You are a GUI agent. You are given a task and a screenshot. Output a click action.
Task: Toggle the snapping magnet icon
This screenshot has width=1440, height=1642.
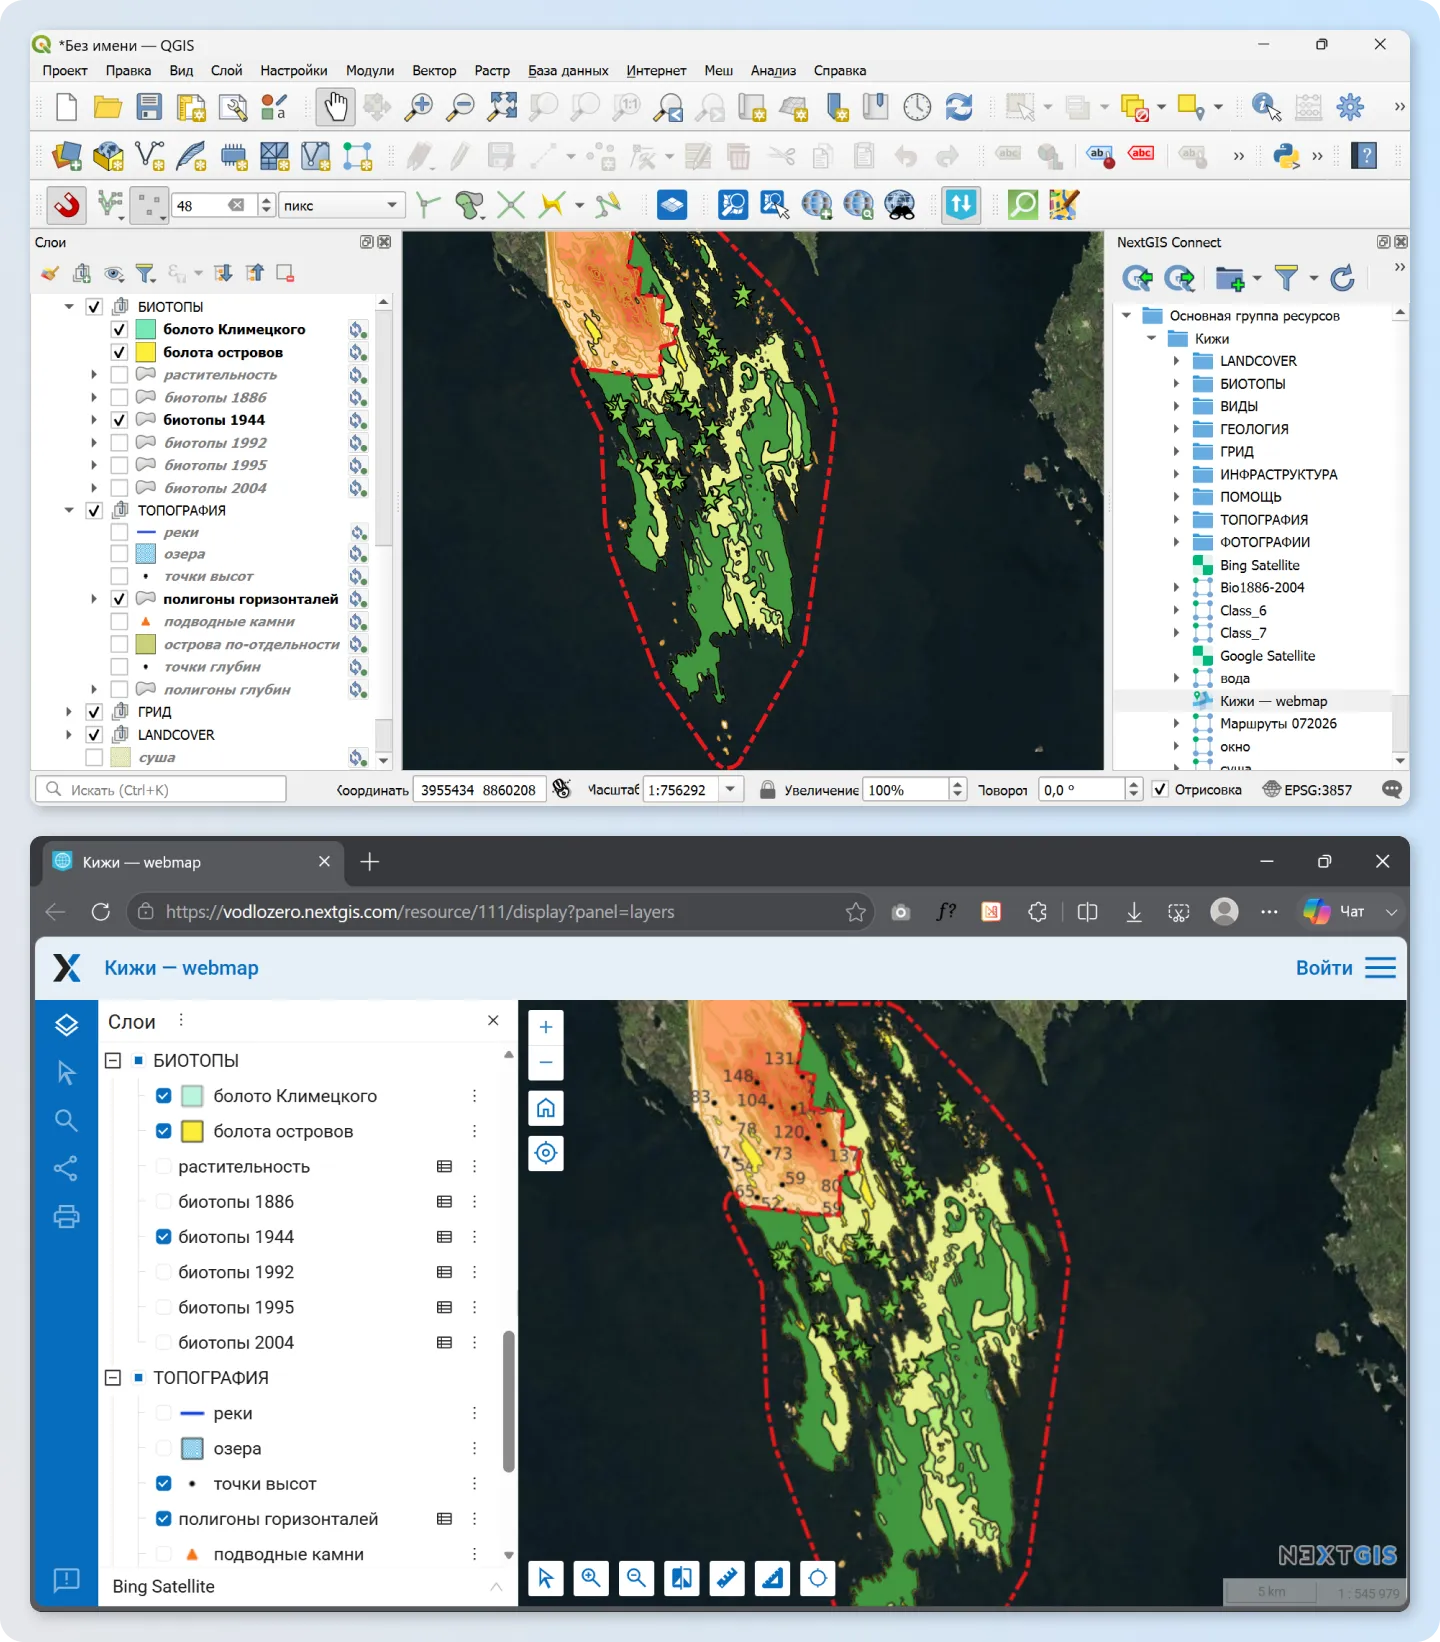click(x=67, y=205)
